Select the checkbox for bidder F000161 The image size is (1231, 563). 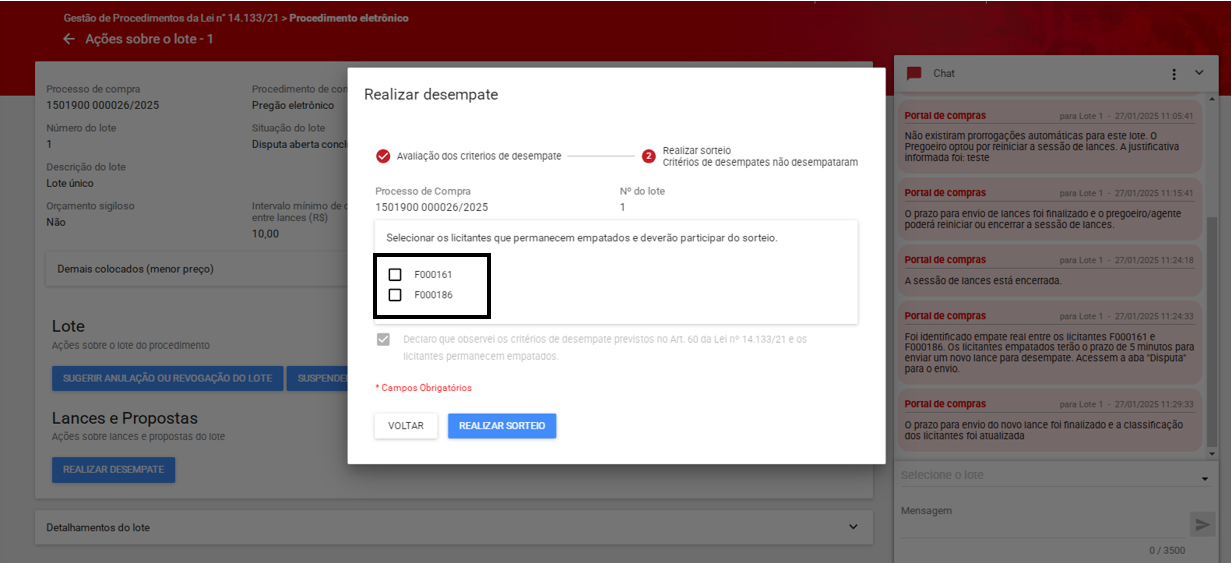coord(395,274)
